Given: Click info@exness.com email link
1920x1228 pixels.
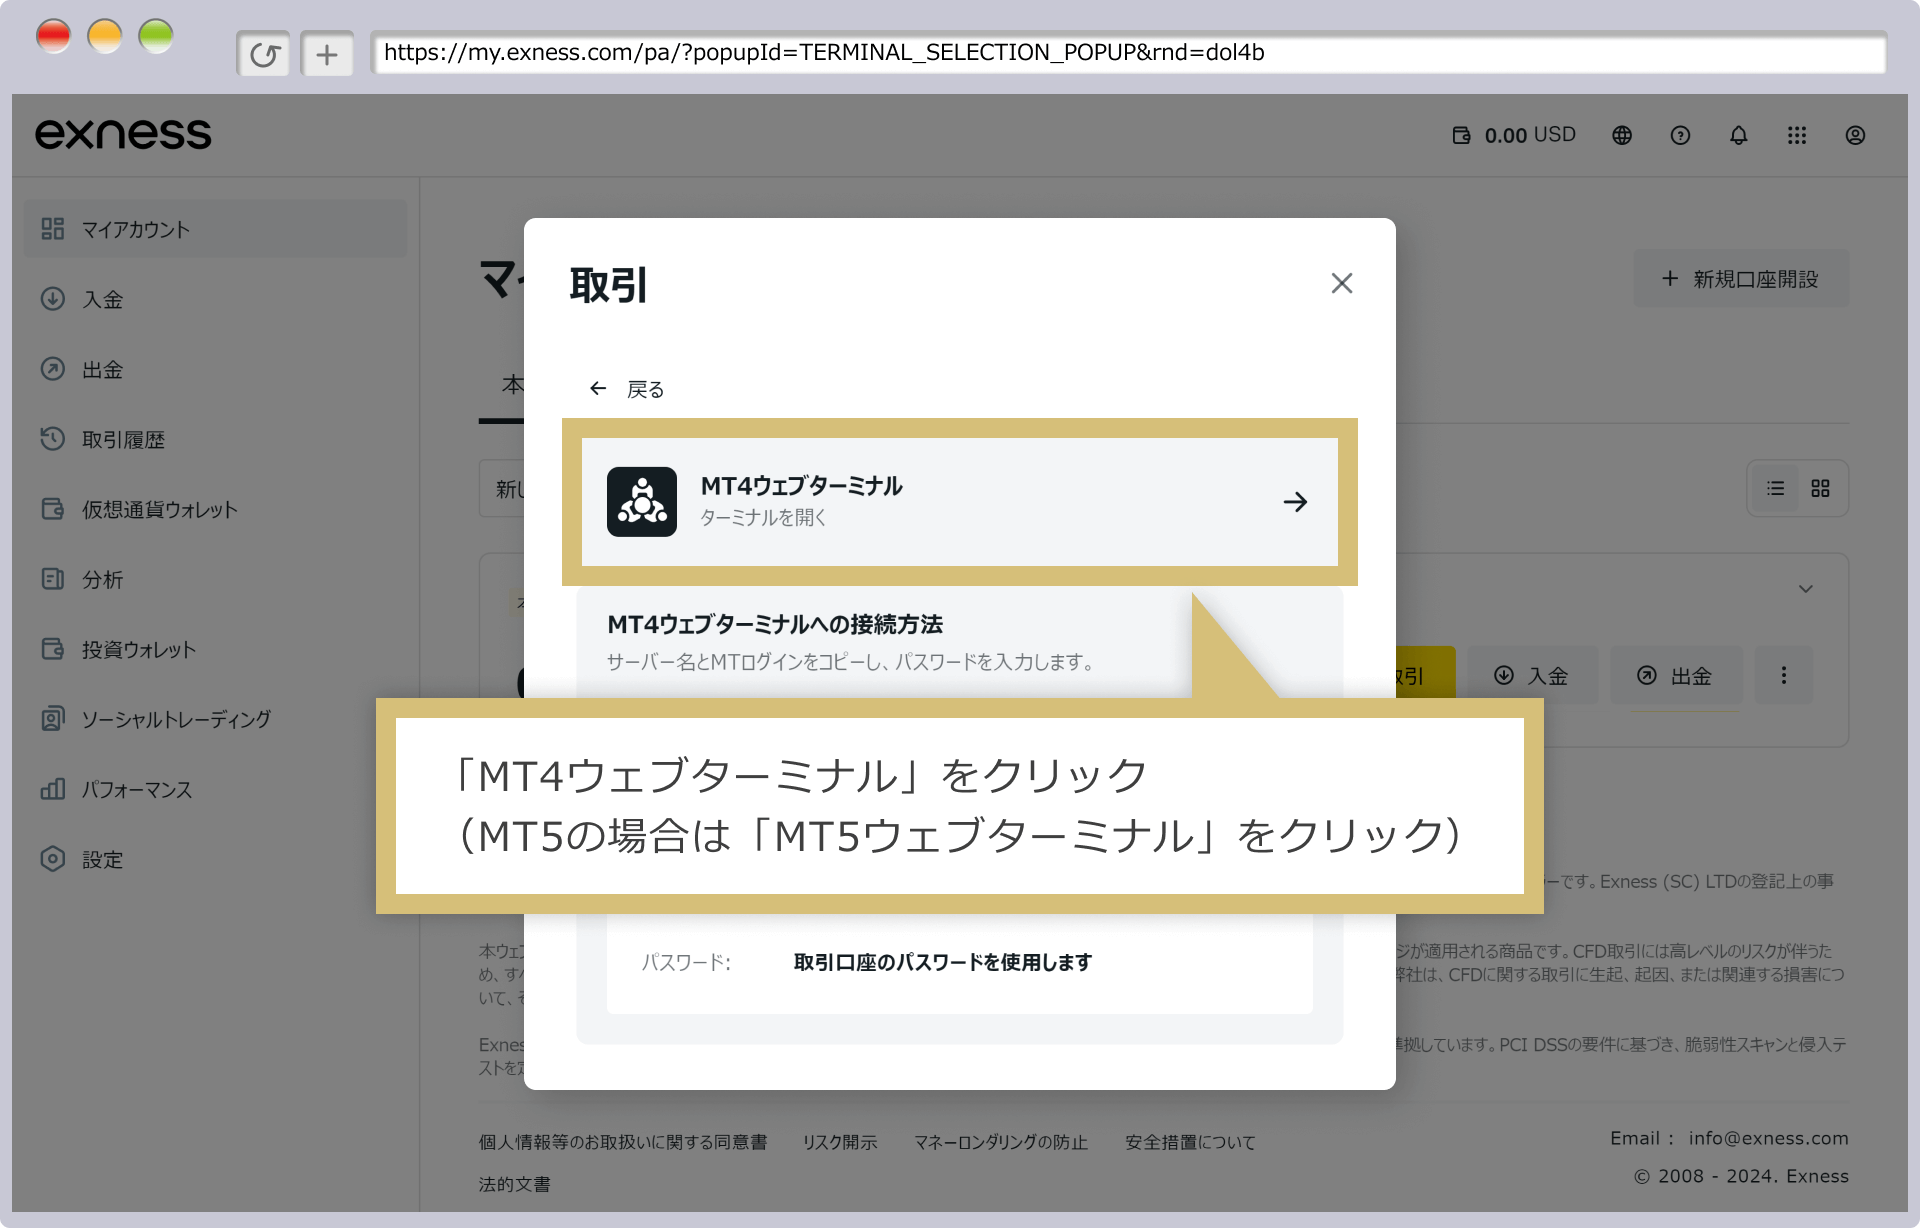Looking at the screenshot, I should (x=1768, y=1138).
